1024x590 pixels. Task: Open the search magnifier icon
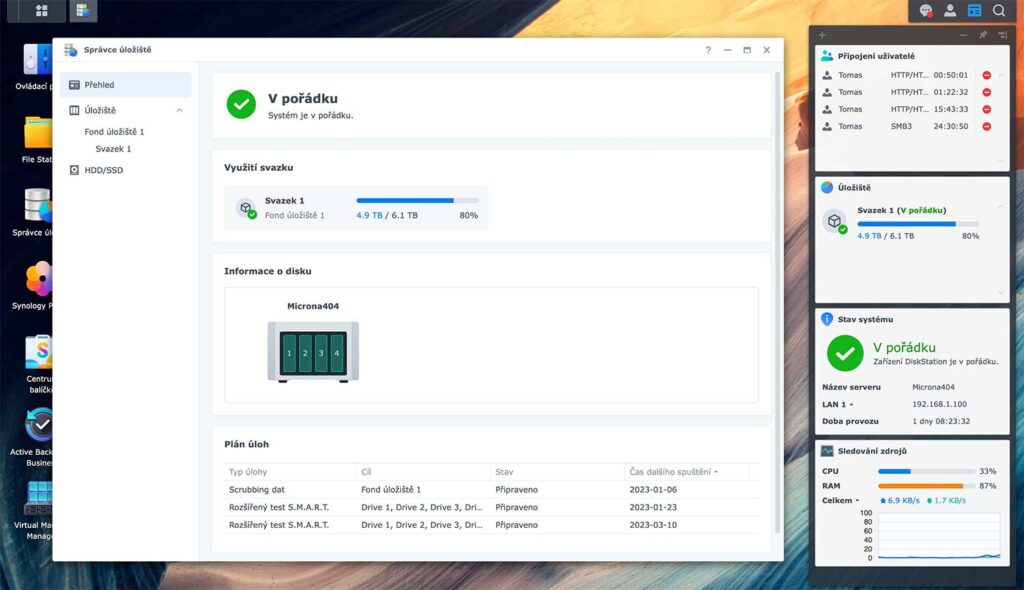(x=999, y=10)
